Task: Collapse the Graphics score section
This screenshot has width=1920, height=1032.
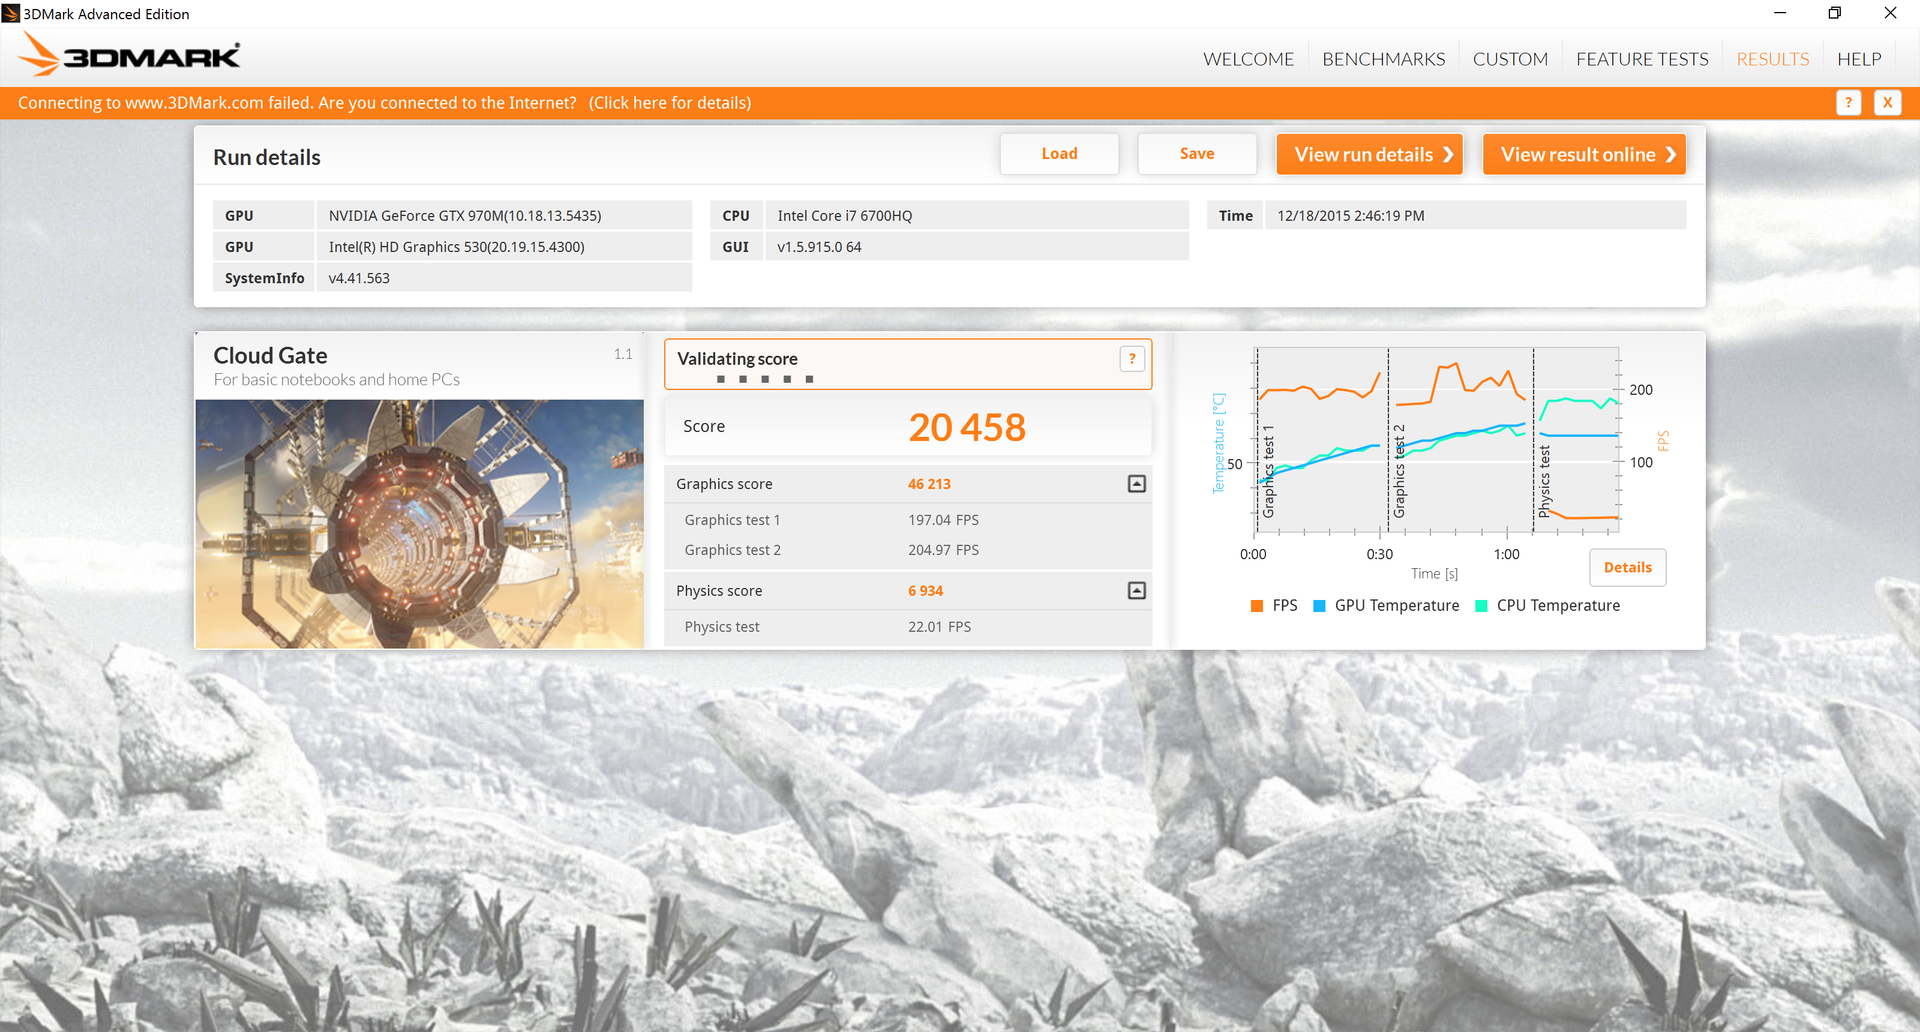Action: 1137,484
